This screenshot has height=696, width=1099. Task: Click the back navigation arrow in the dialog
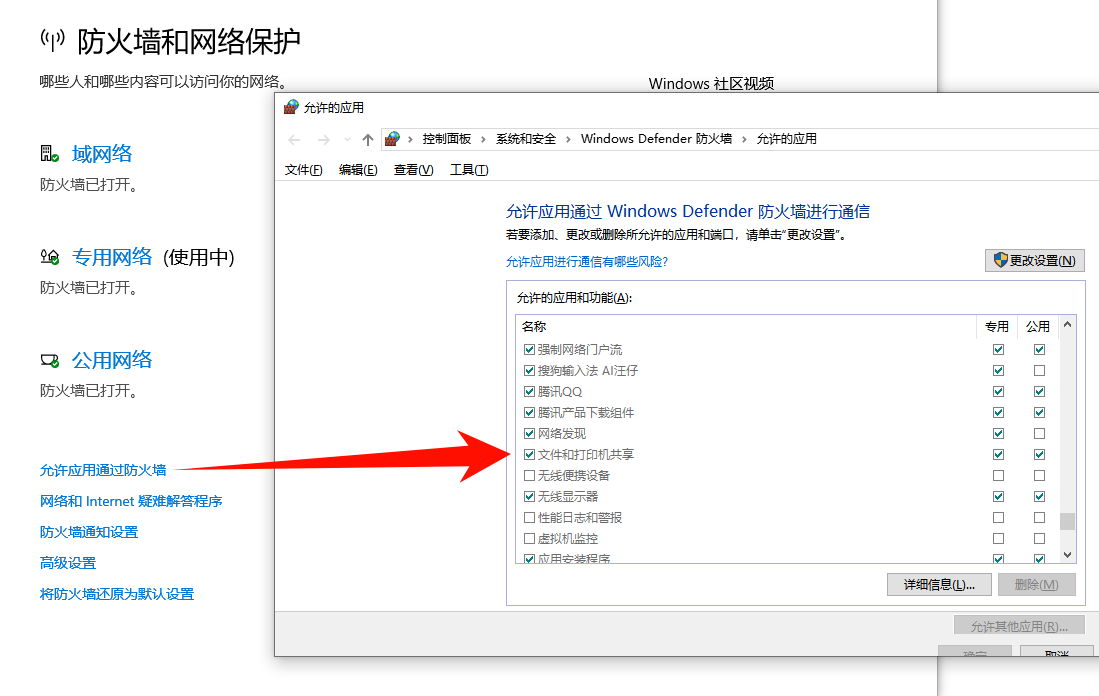pos(294,139)
